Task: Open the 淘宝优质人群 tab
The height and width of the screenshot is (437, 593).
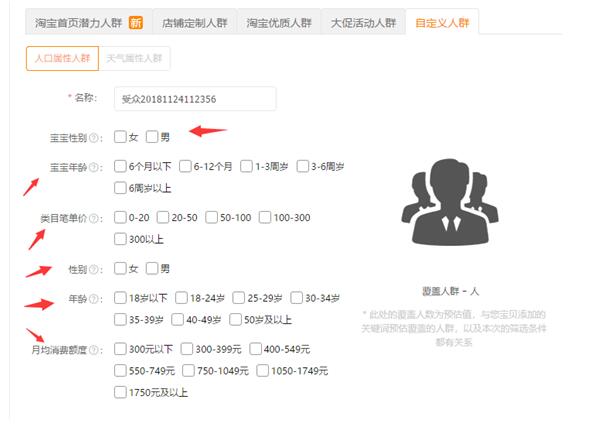Action: (x=279, y=23)
